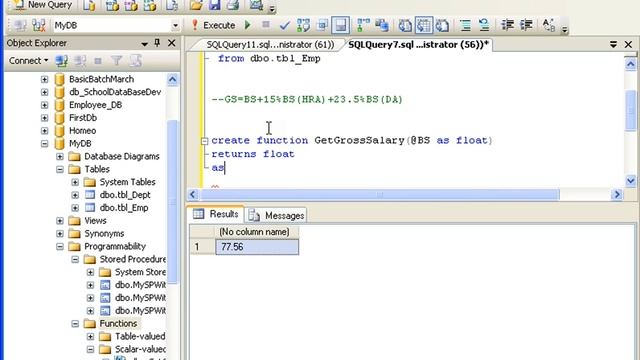
Task: Collapse the Functions folder
Action: pos(75,324)
